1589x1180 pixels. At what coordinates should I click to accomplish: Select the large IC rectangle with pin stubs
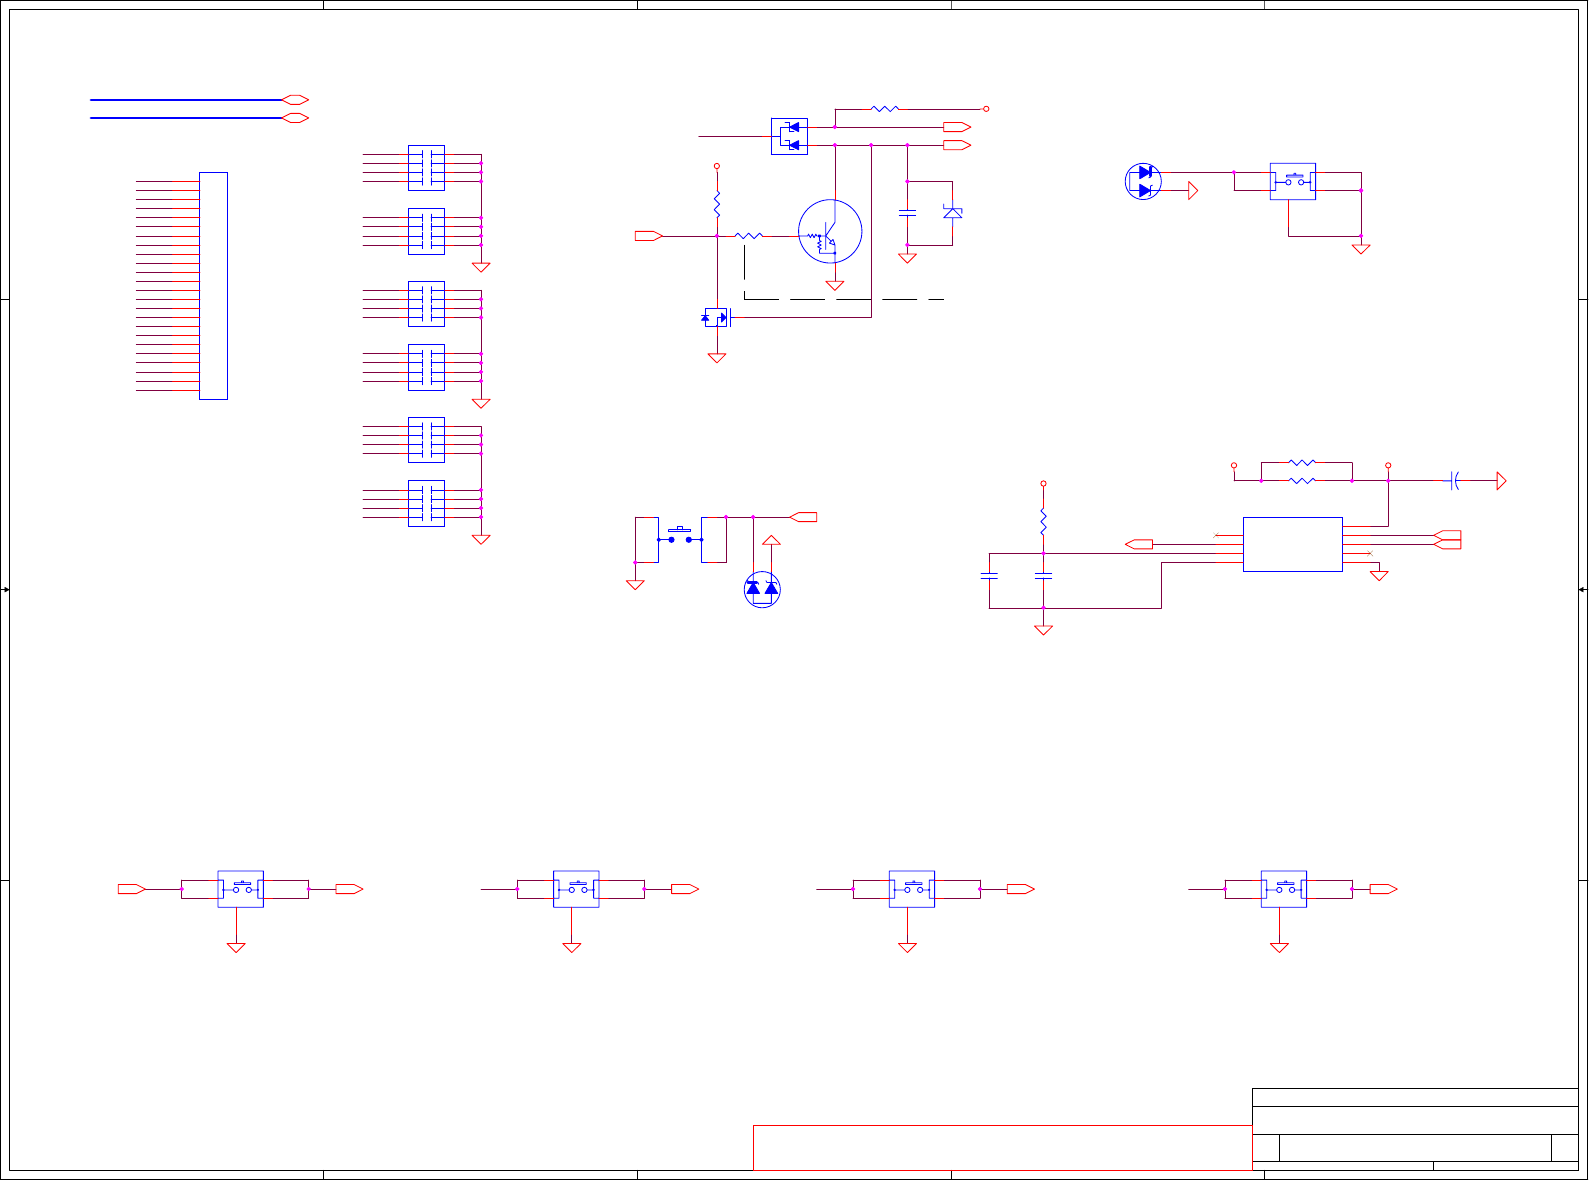[1292, 544]
